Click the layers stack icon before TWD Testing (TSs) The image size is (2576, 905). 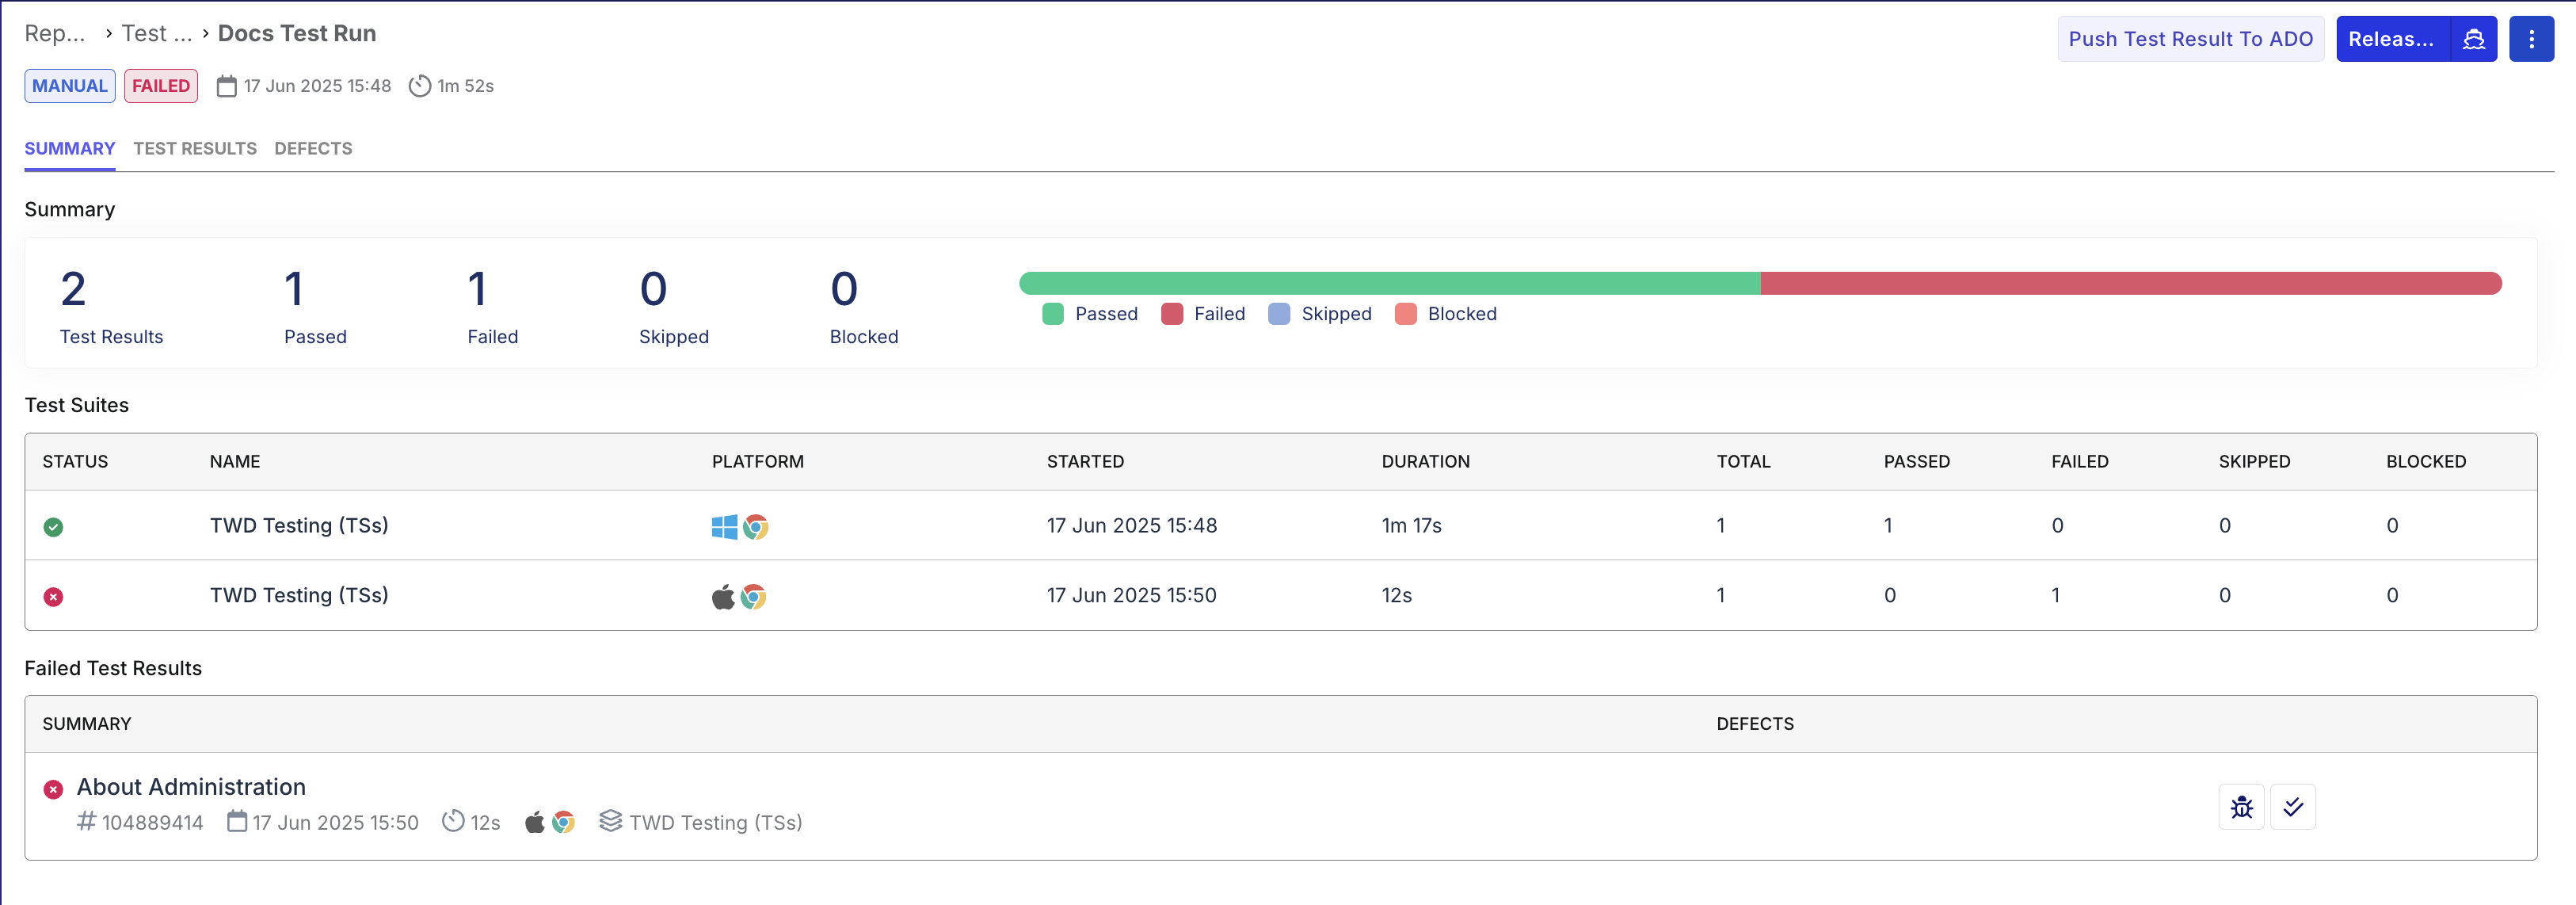coord(611,821)
